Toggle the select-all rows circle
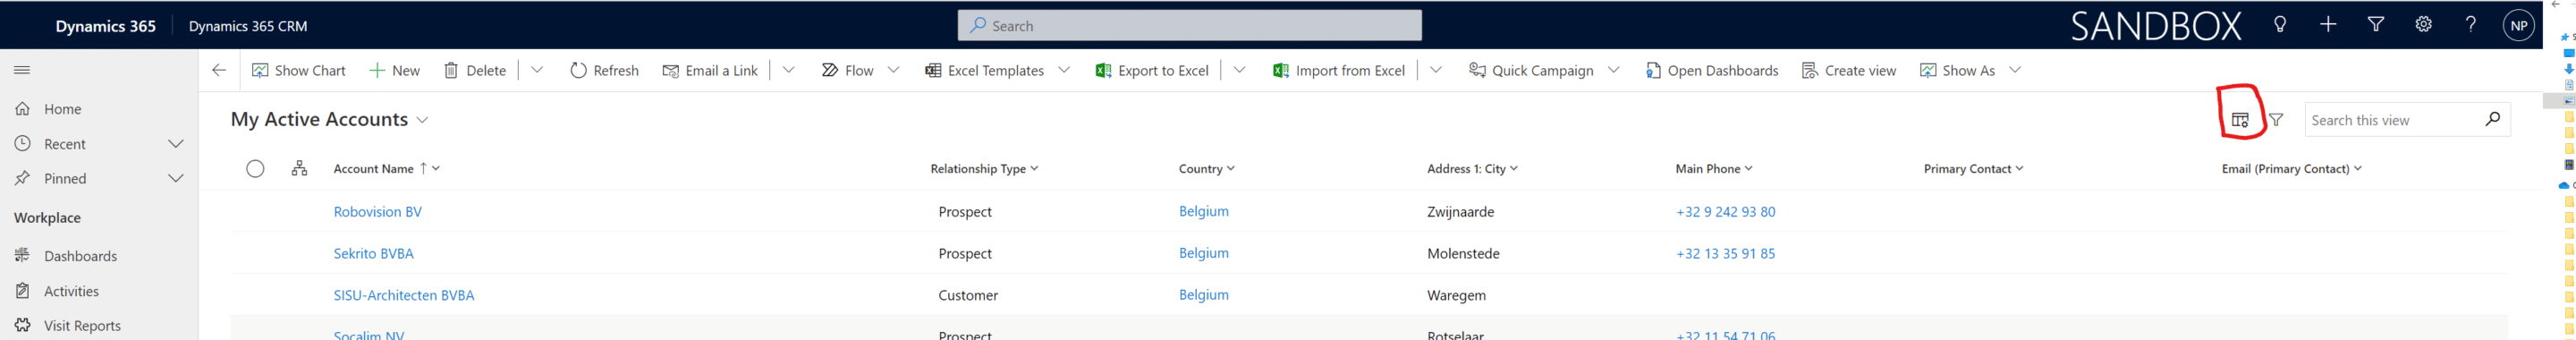Screen dimensions: 2576x340 pos(255,168)
